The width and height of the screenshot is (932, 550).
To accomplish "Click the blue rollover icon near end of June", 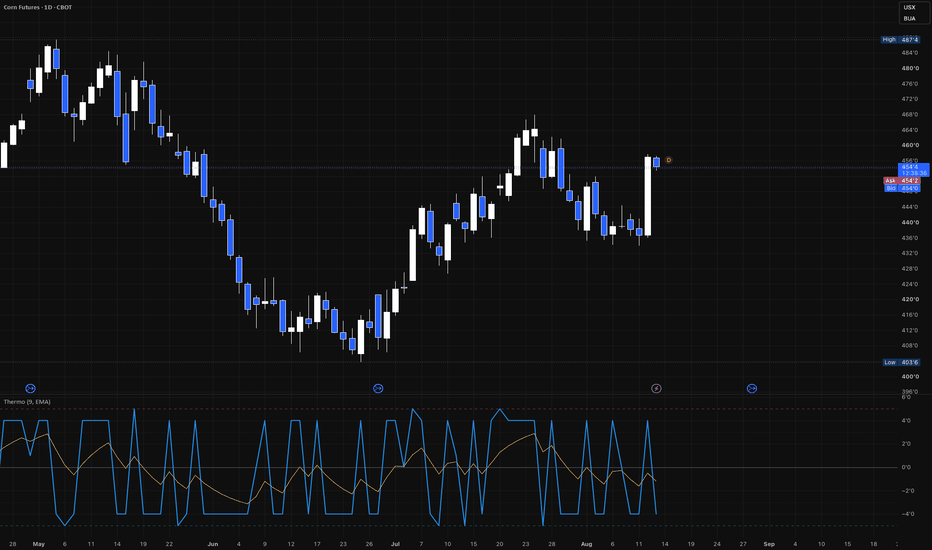I will pyautogui.click(x=378, y=388).
